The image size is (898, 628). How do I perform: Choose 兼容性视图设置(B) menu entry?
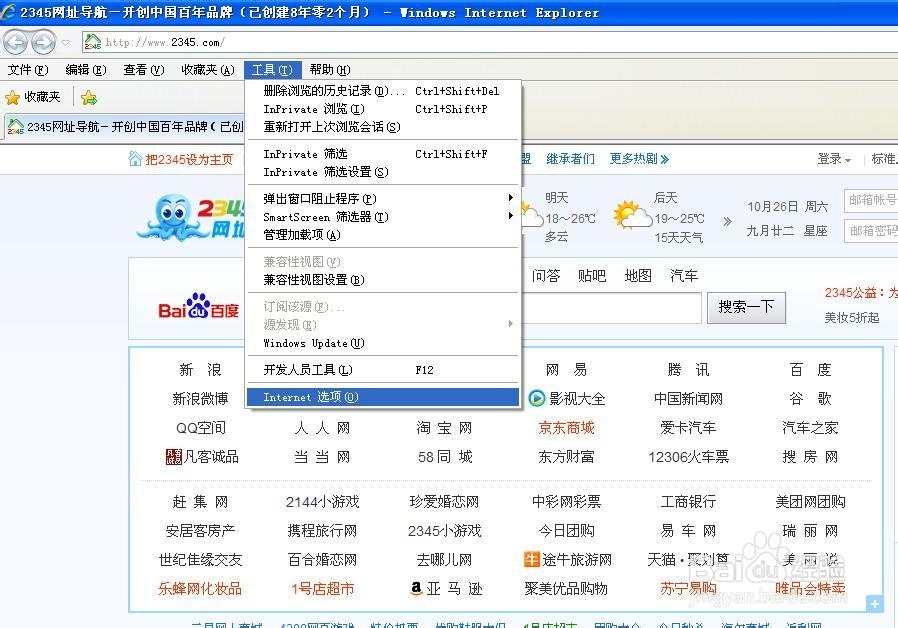383,280
